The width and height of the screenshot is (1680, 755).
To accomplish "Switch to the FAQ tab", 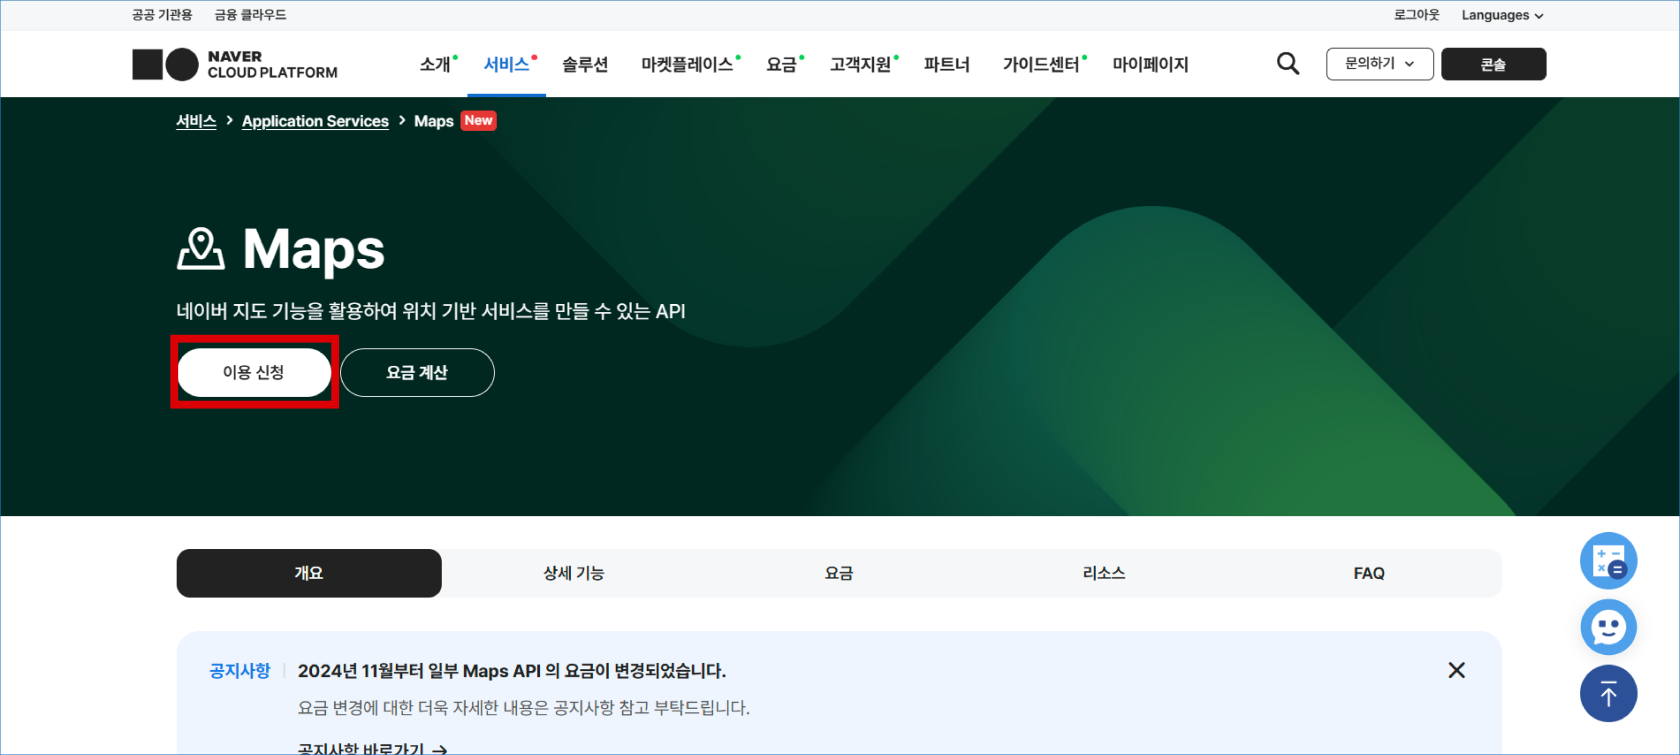I will click(x=1369, y=573).
